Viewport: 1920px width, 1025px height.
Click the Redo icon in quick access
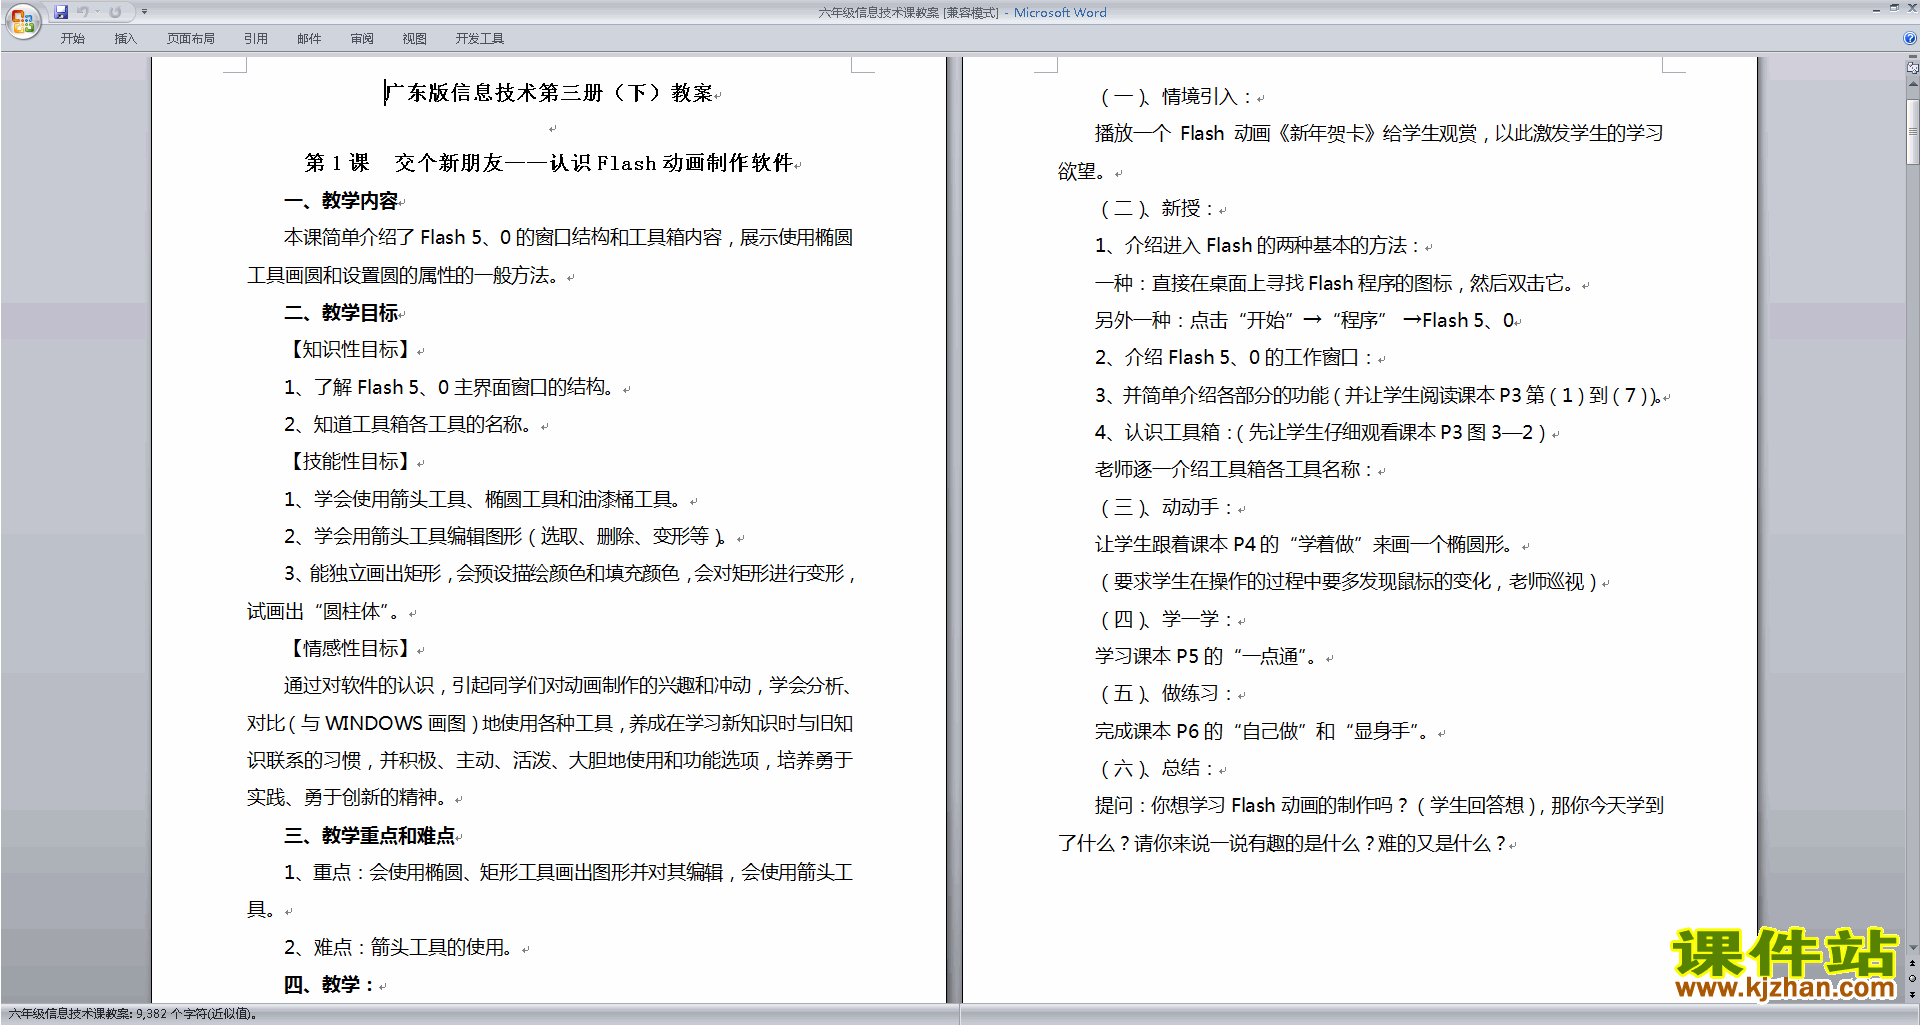[115, 12]
